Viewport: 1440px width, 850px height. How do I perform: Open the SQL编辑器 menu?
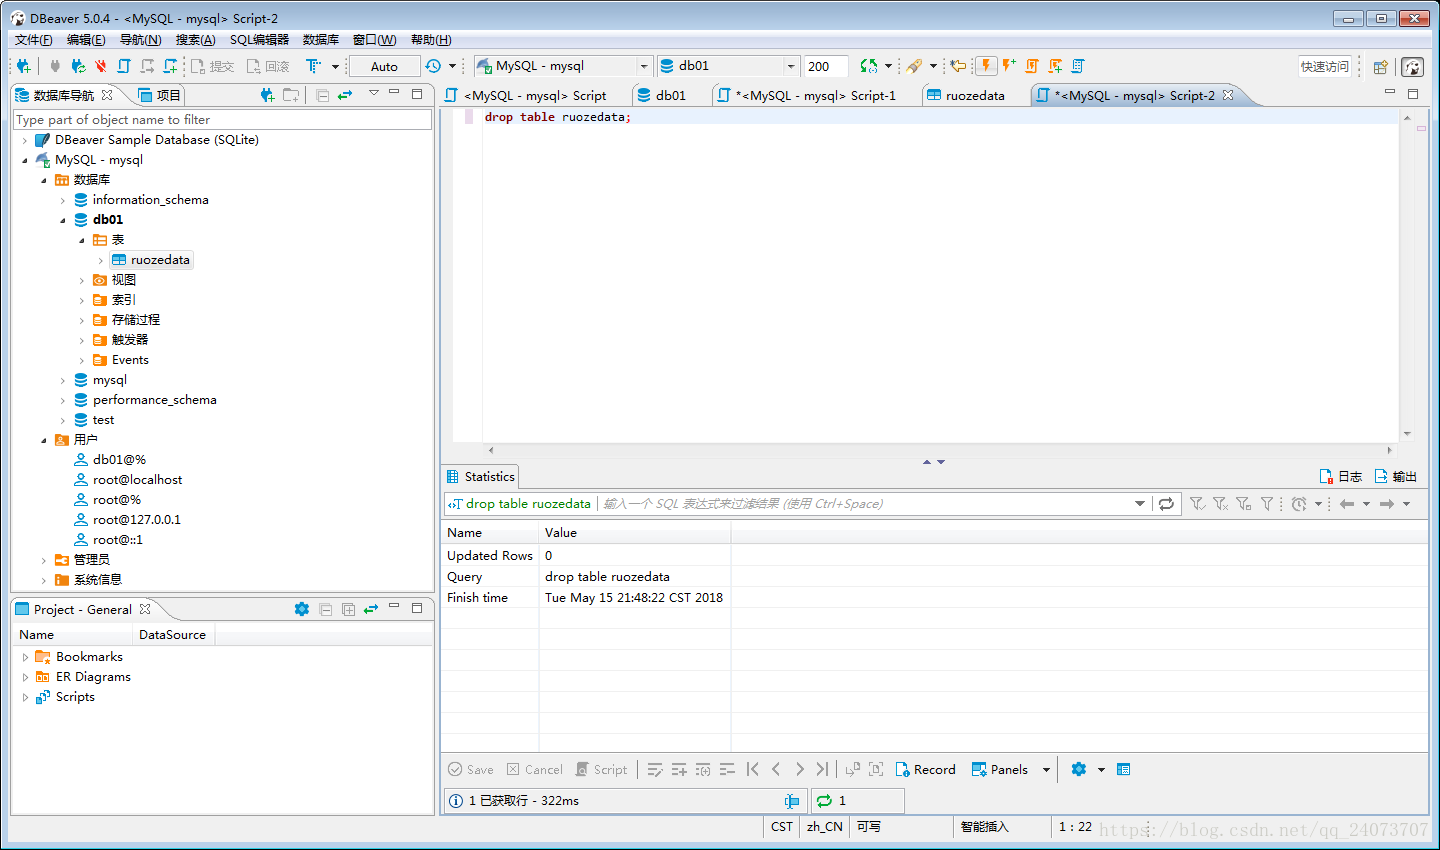click(x=259, y=39)
